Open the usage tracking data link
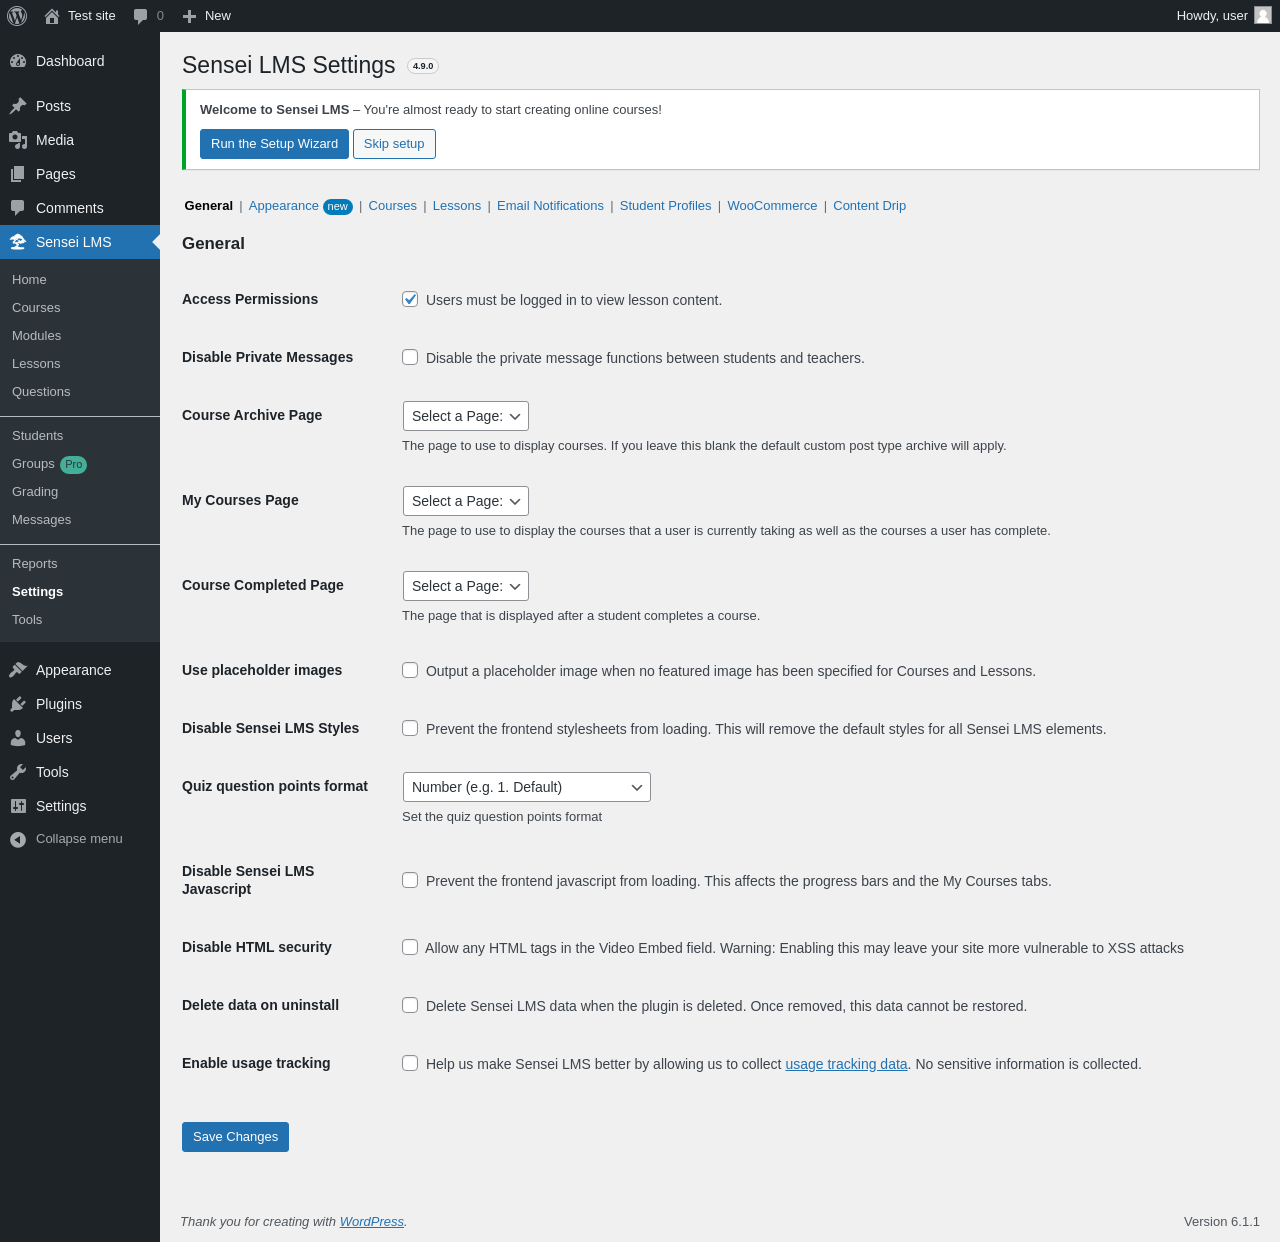 click(846, 1064)
